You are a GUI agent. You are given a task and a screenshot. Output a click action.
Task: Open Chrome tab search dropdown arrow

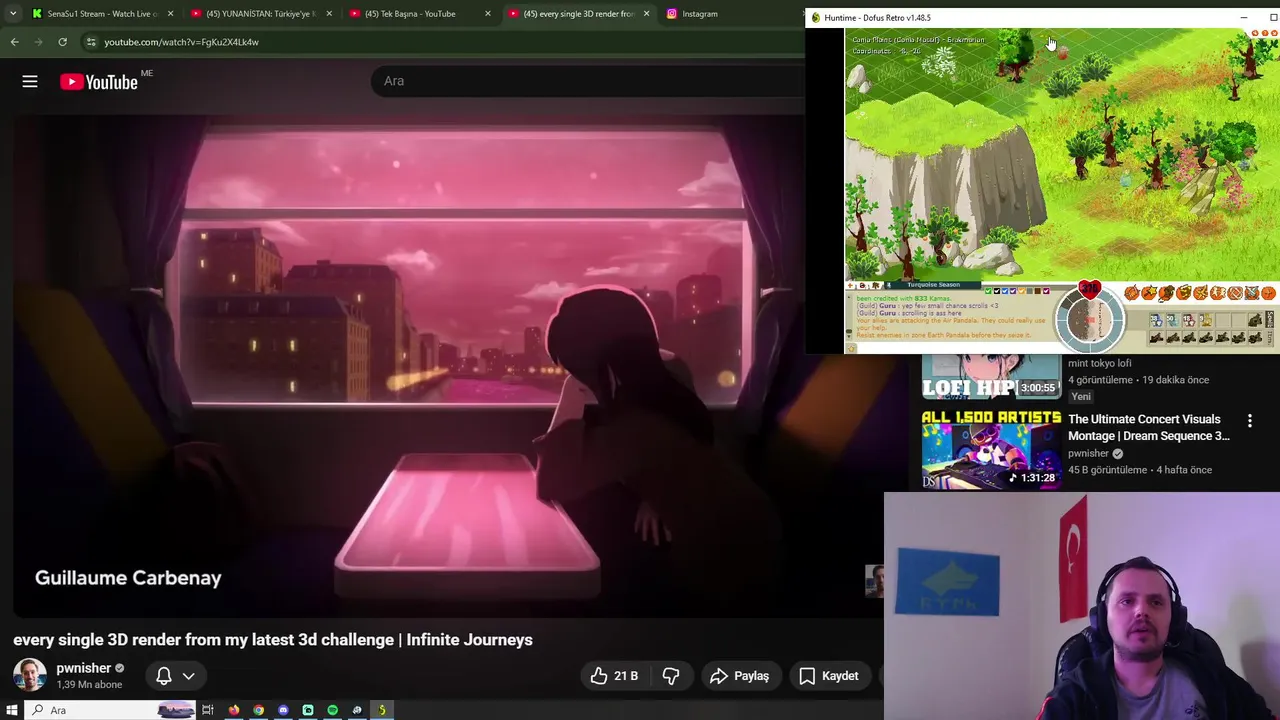coord(13,13)
